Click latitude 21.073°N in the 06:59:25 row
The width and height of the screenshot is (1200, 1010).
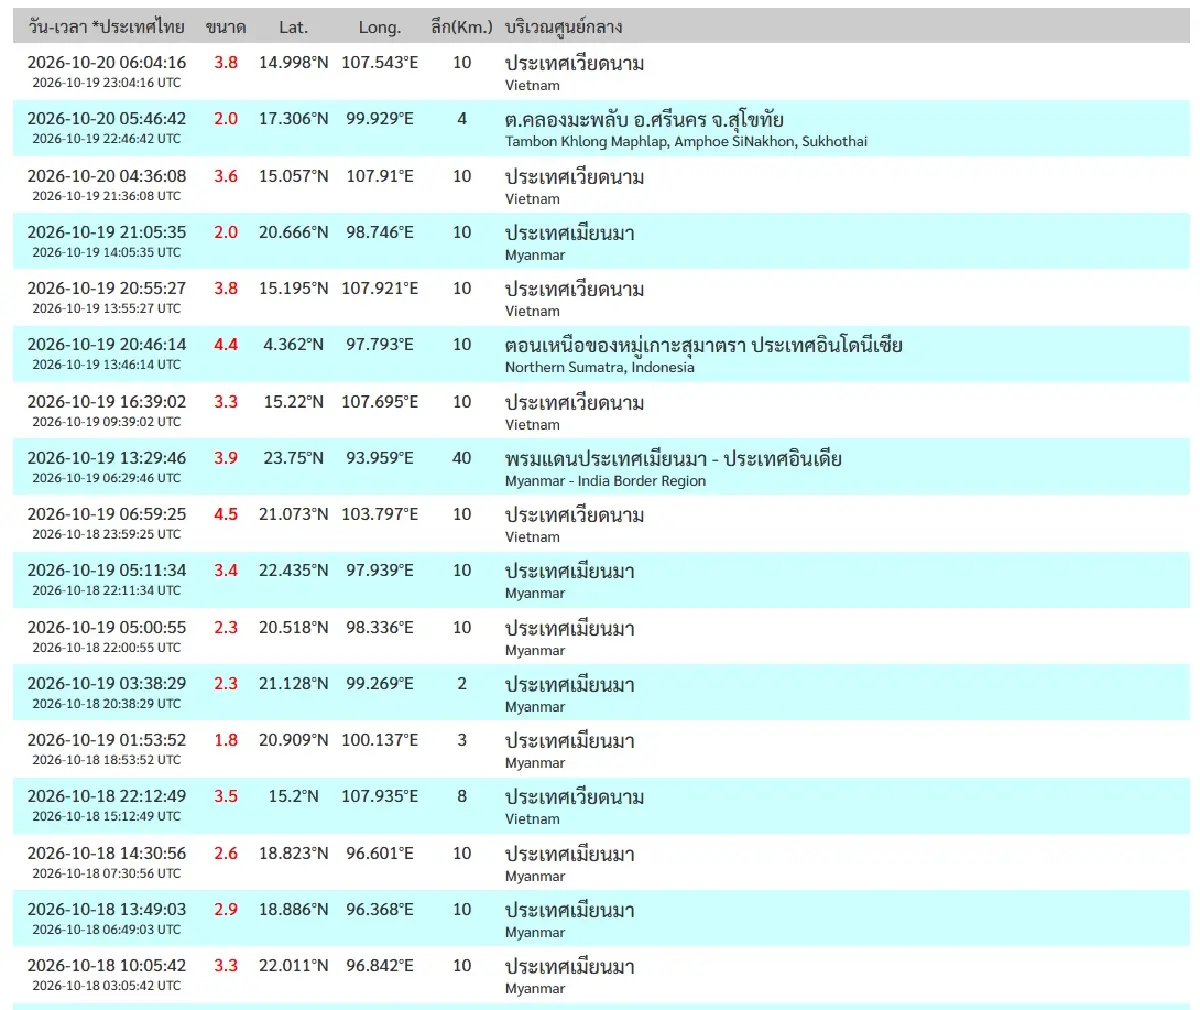point(293,514)
